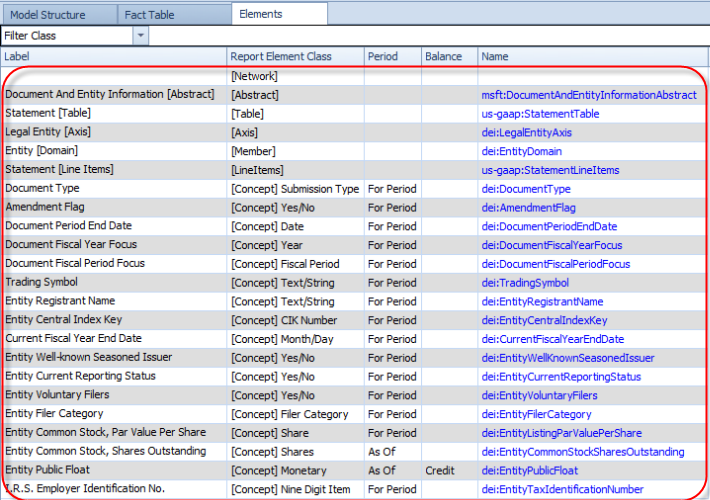Select 'Document Fiscal Year Focus' label
This screenshot has height=500, width=710.
[x=71, y=245]
